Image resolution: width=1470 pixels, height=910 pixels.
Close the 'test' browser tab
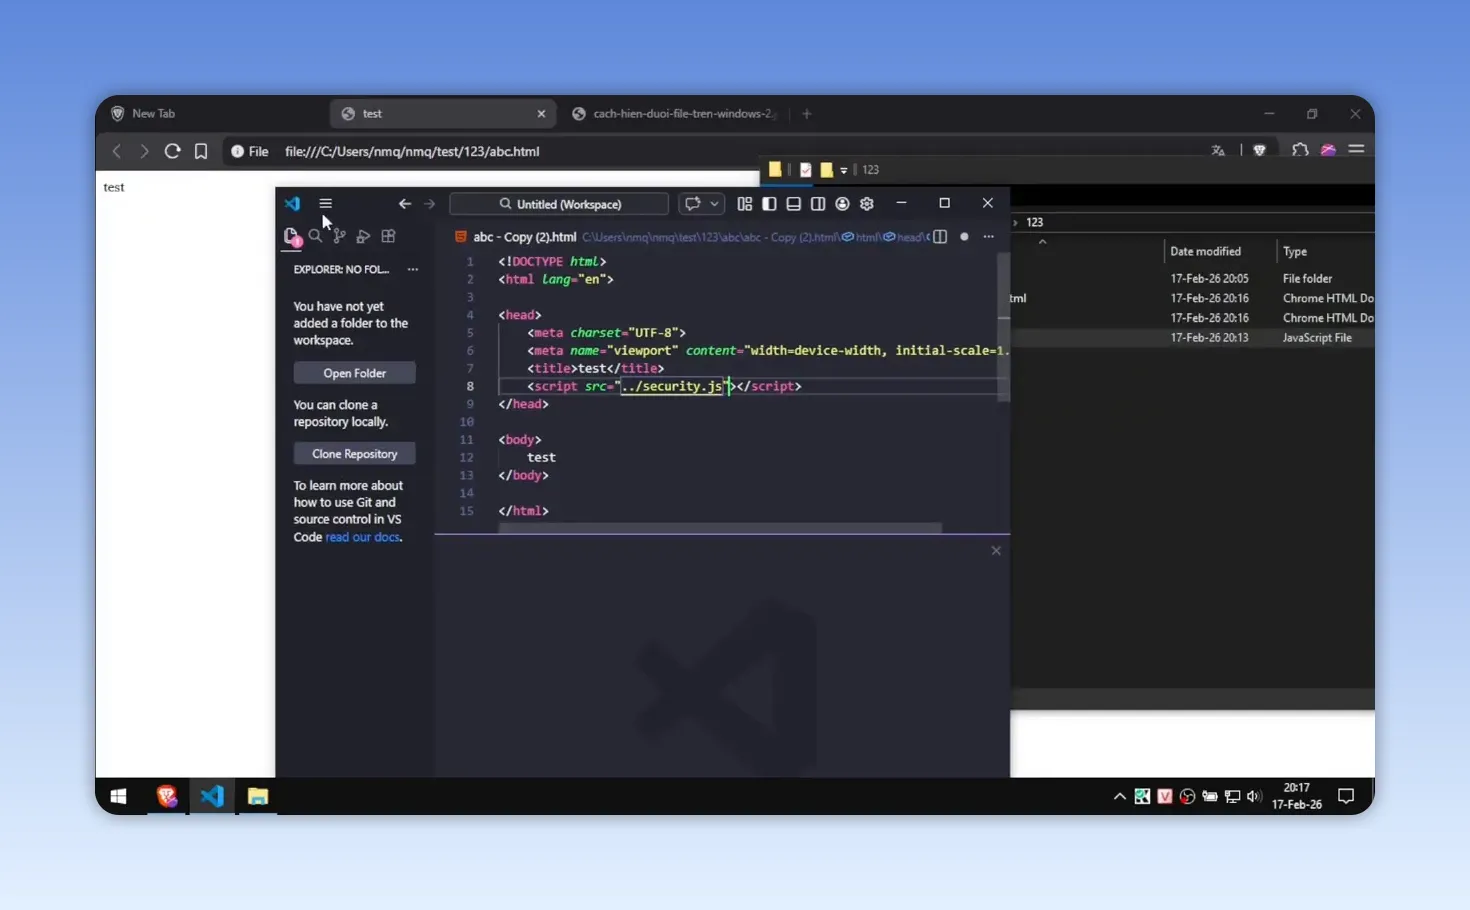(x=541, y=114)
